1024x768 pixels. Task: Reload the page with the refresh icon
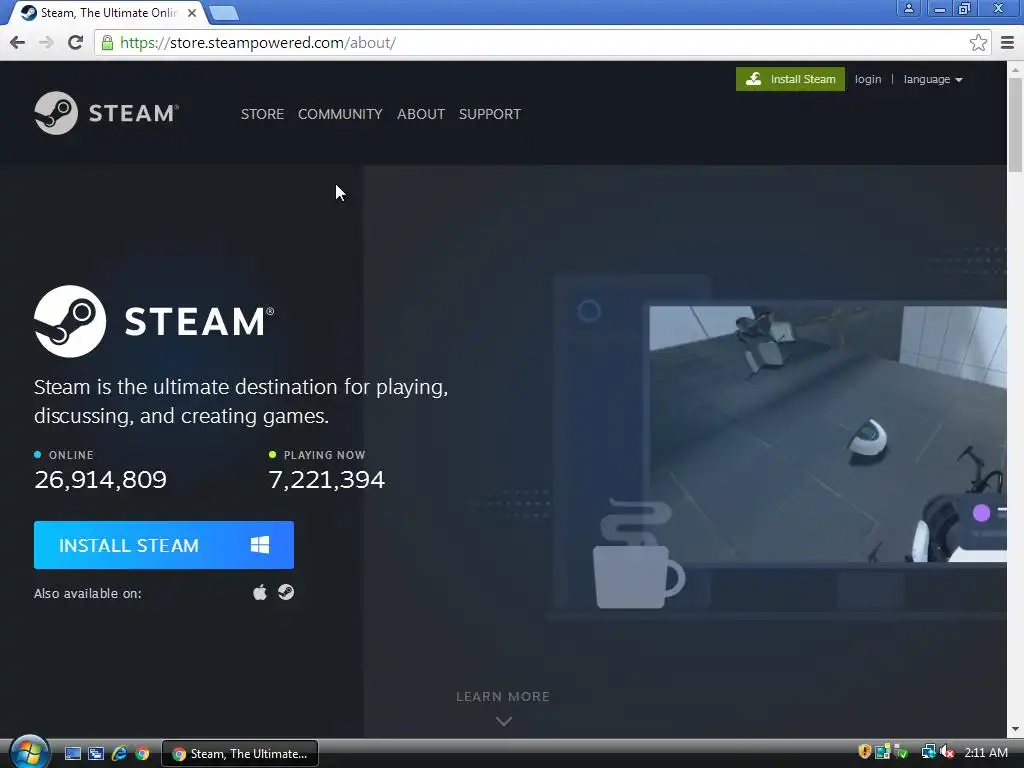click(76, 42)
